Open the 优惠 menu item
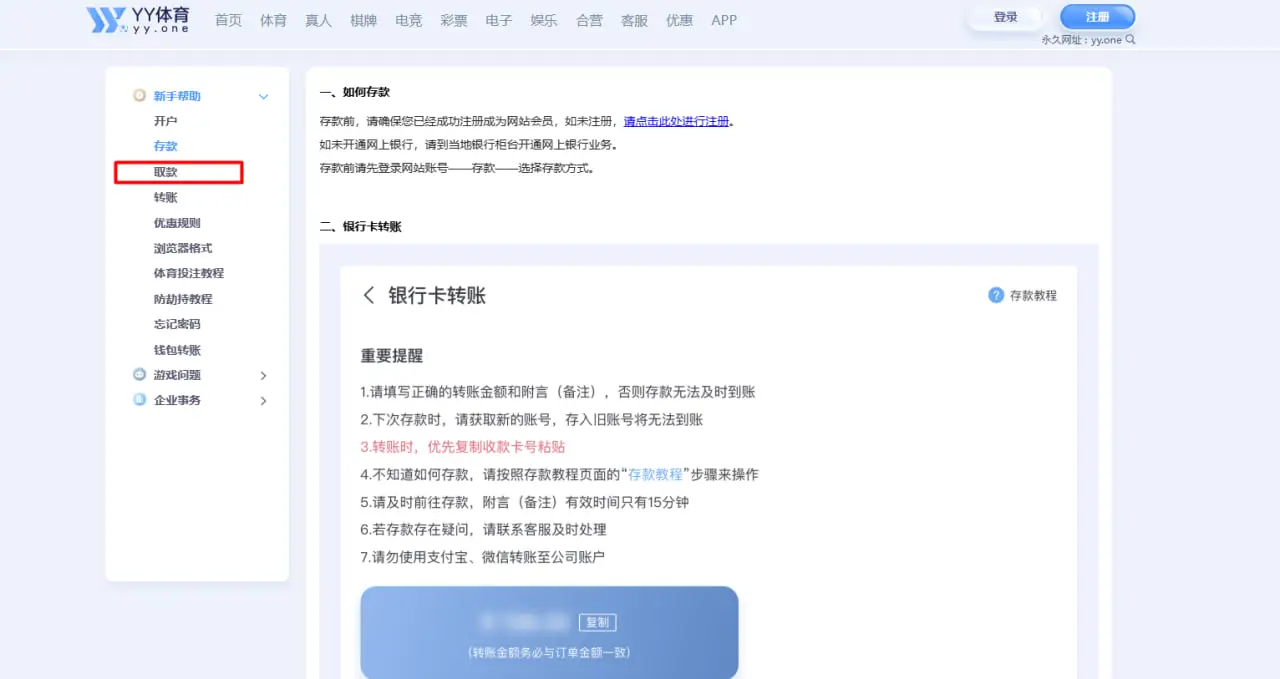This screenshot has height=679, width=1280. [x=679, y=19]
